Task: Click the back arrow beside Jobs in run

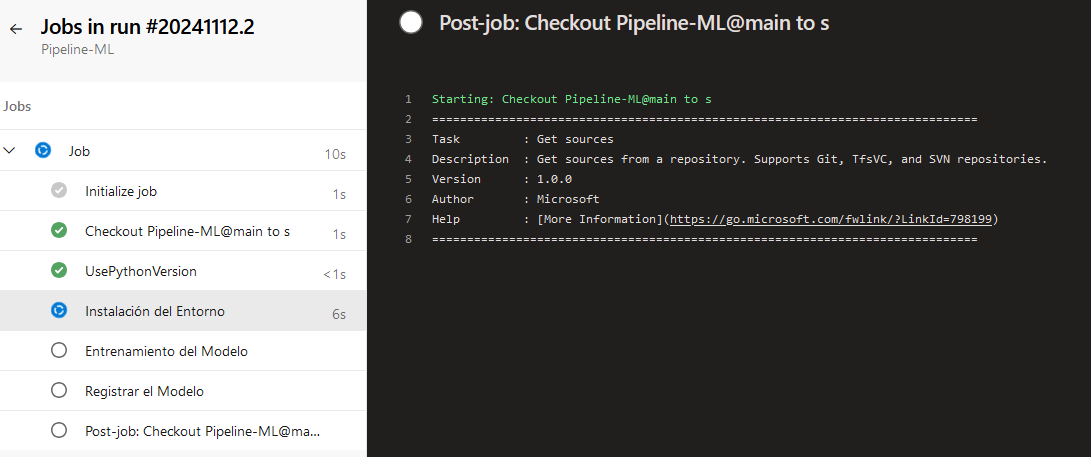Action: point(16,29)
